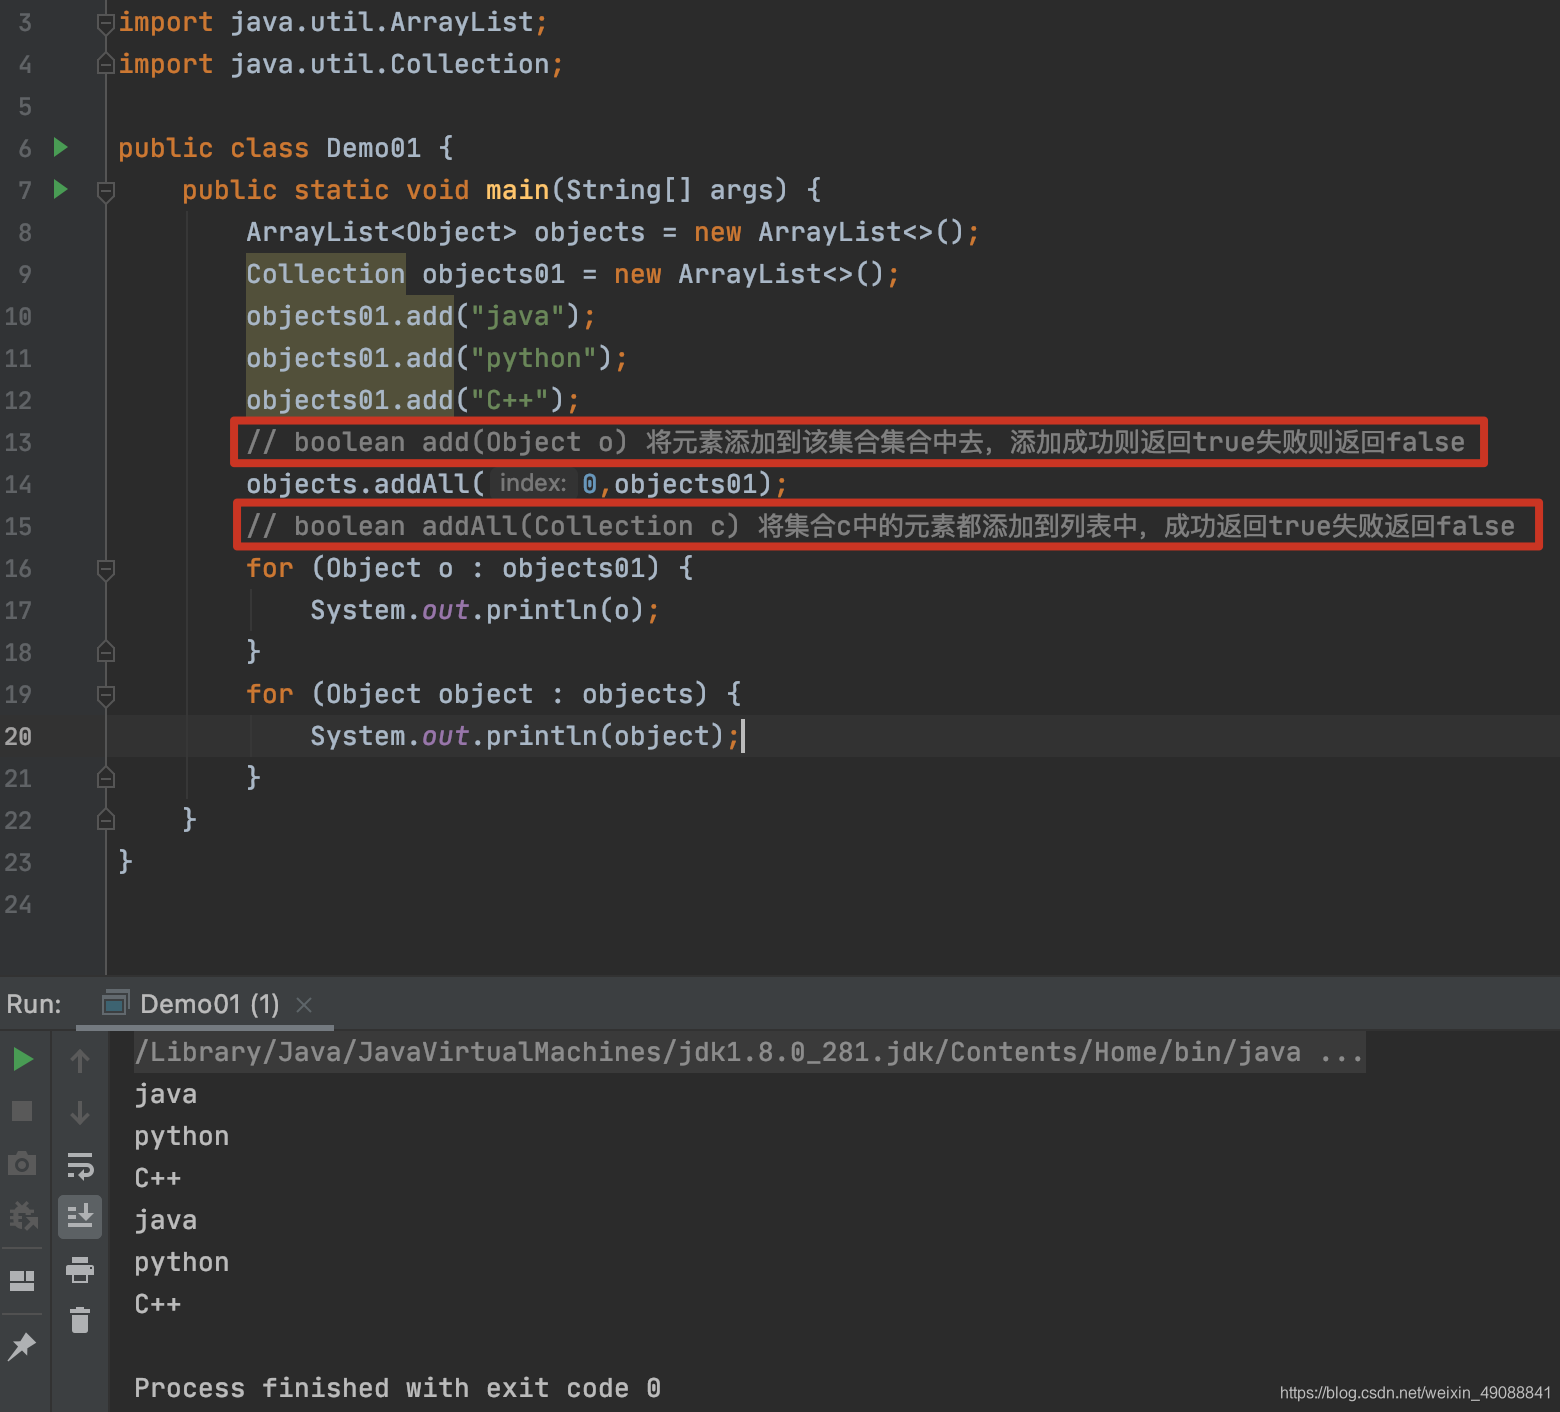Click objects.addAll call on line 14
This screenshot has height=1412, width=1560.
[x=516, y=484]
